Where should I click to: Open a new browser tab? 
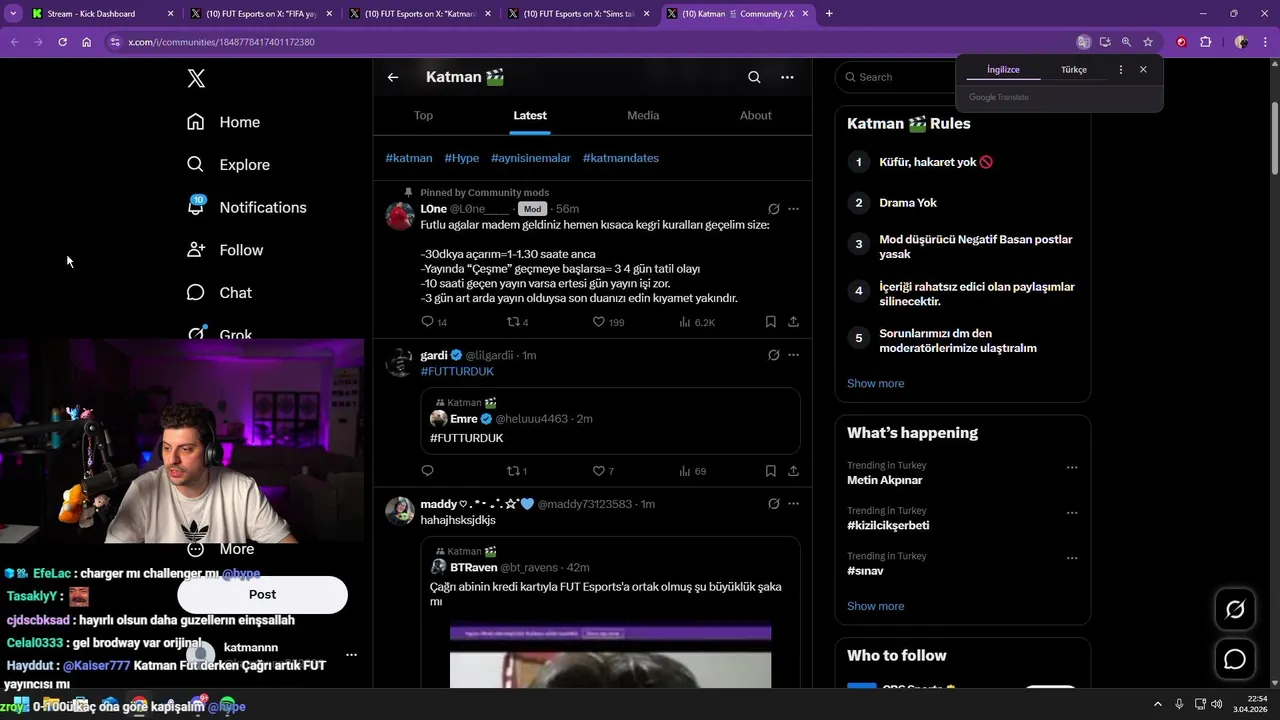(x=829, y=14)
